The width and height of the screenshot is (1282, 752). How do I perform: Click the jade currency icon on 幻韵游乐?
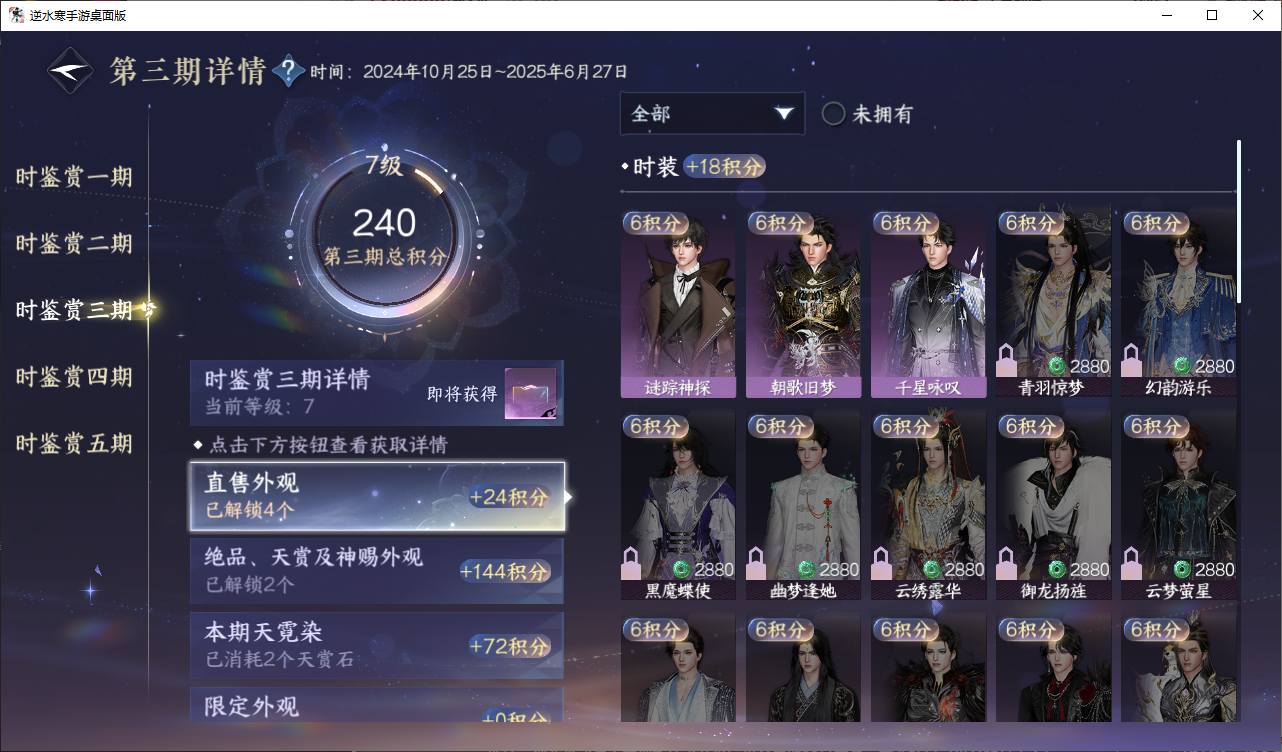pos(1181,366)
